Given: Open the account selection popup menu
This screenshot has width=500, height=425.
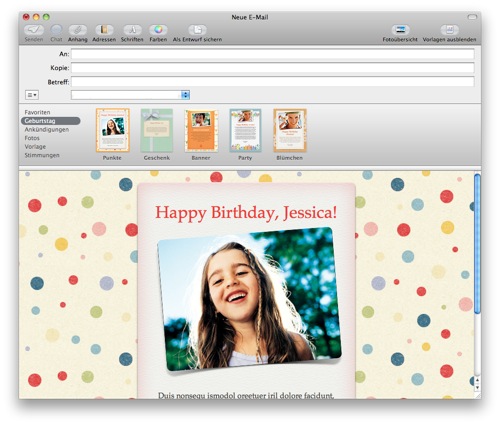Looking at the screenshot, I should 130,95.
